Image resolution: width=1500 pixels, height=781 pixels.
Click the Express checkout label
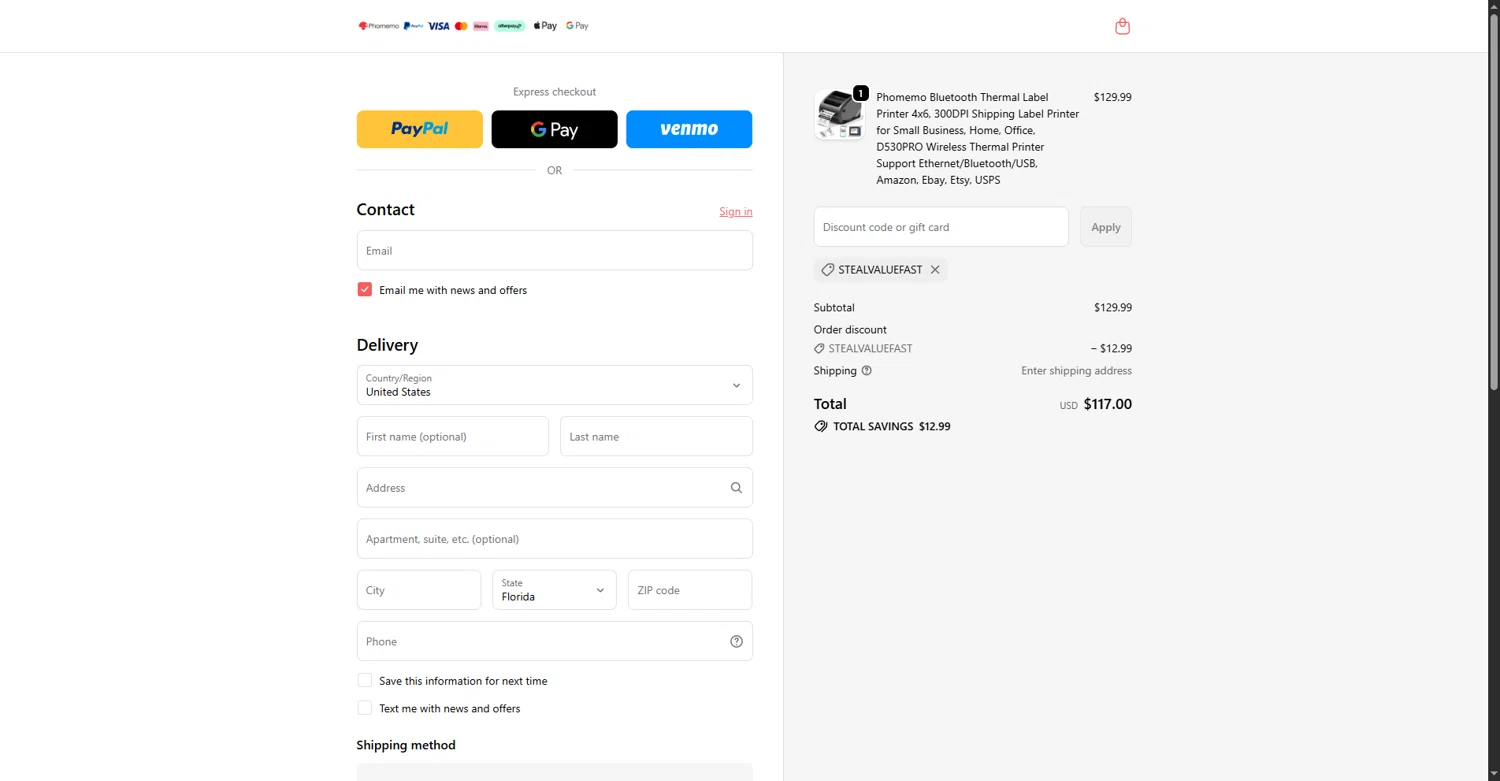coord(554,92)
